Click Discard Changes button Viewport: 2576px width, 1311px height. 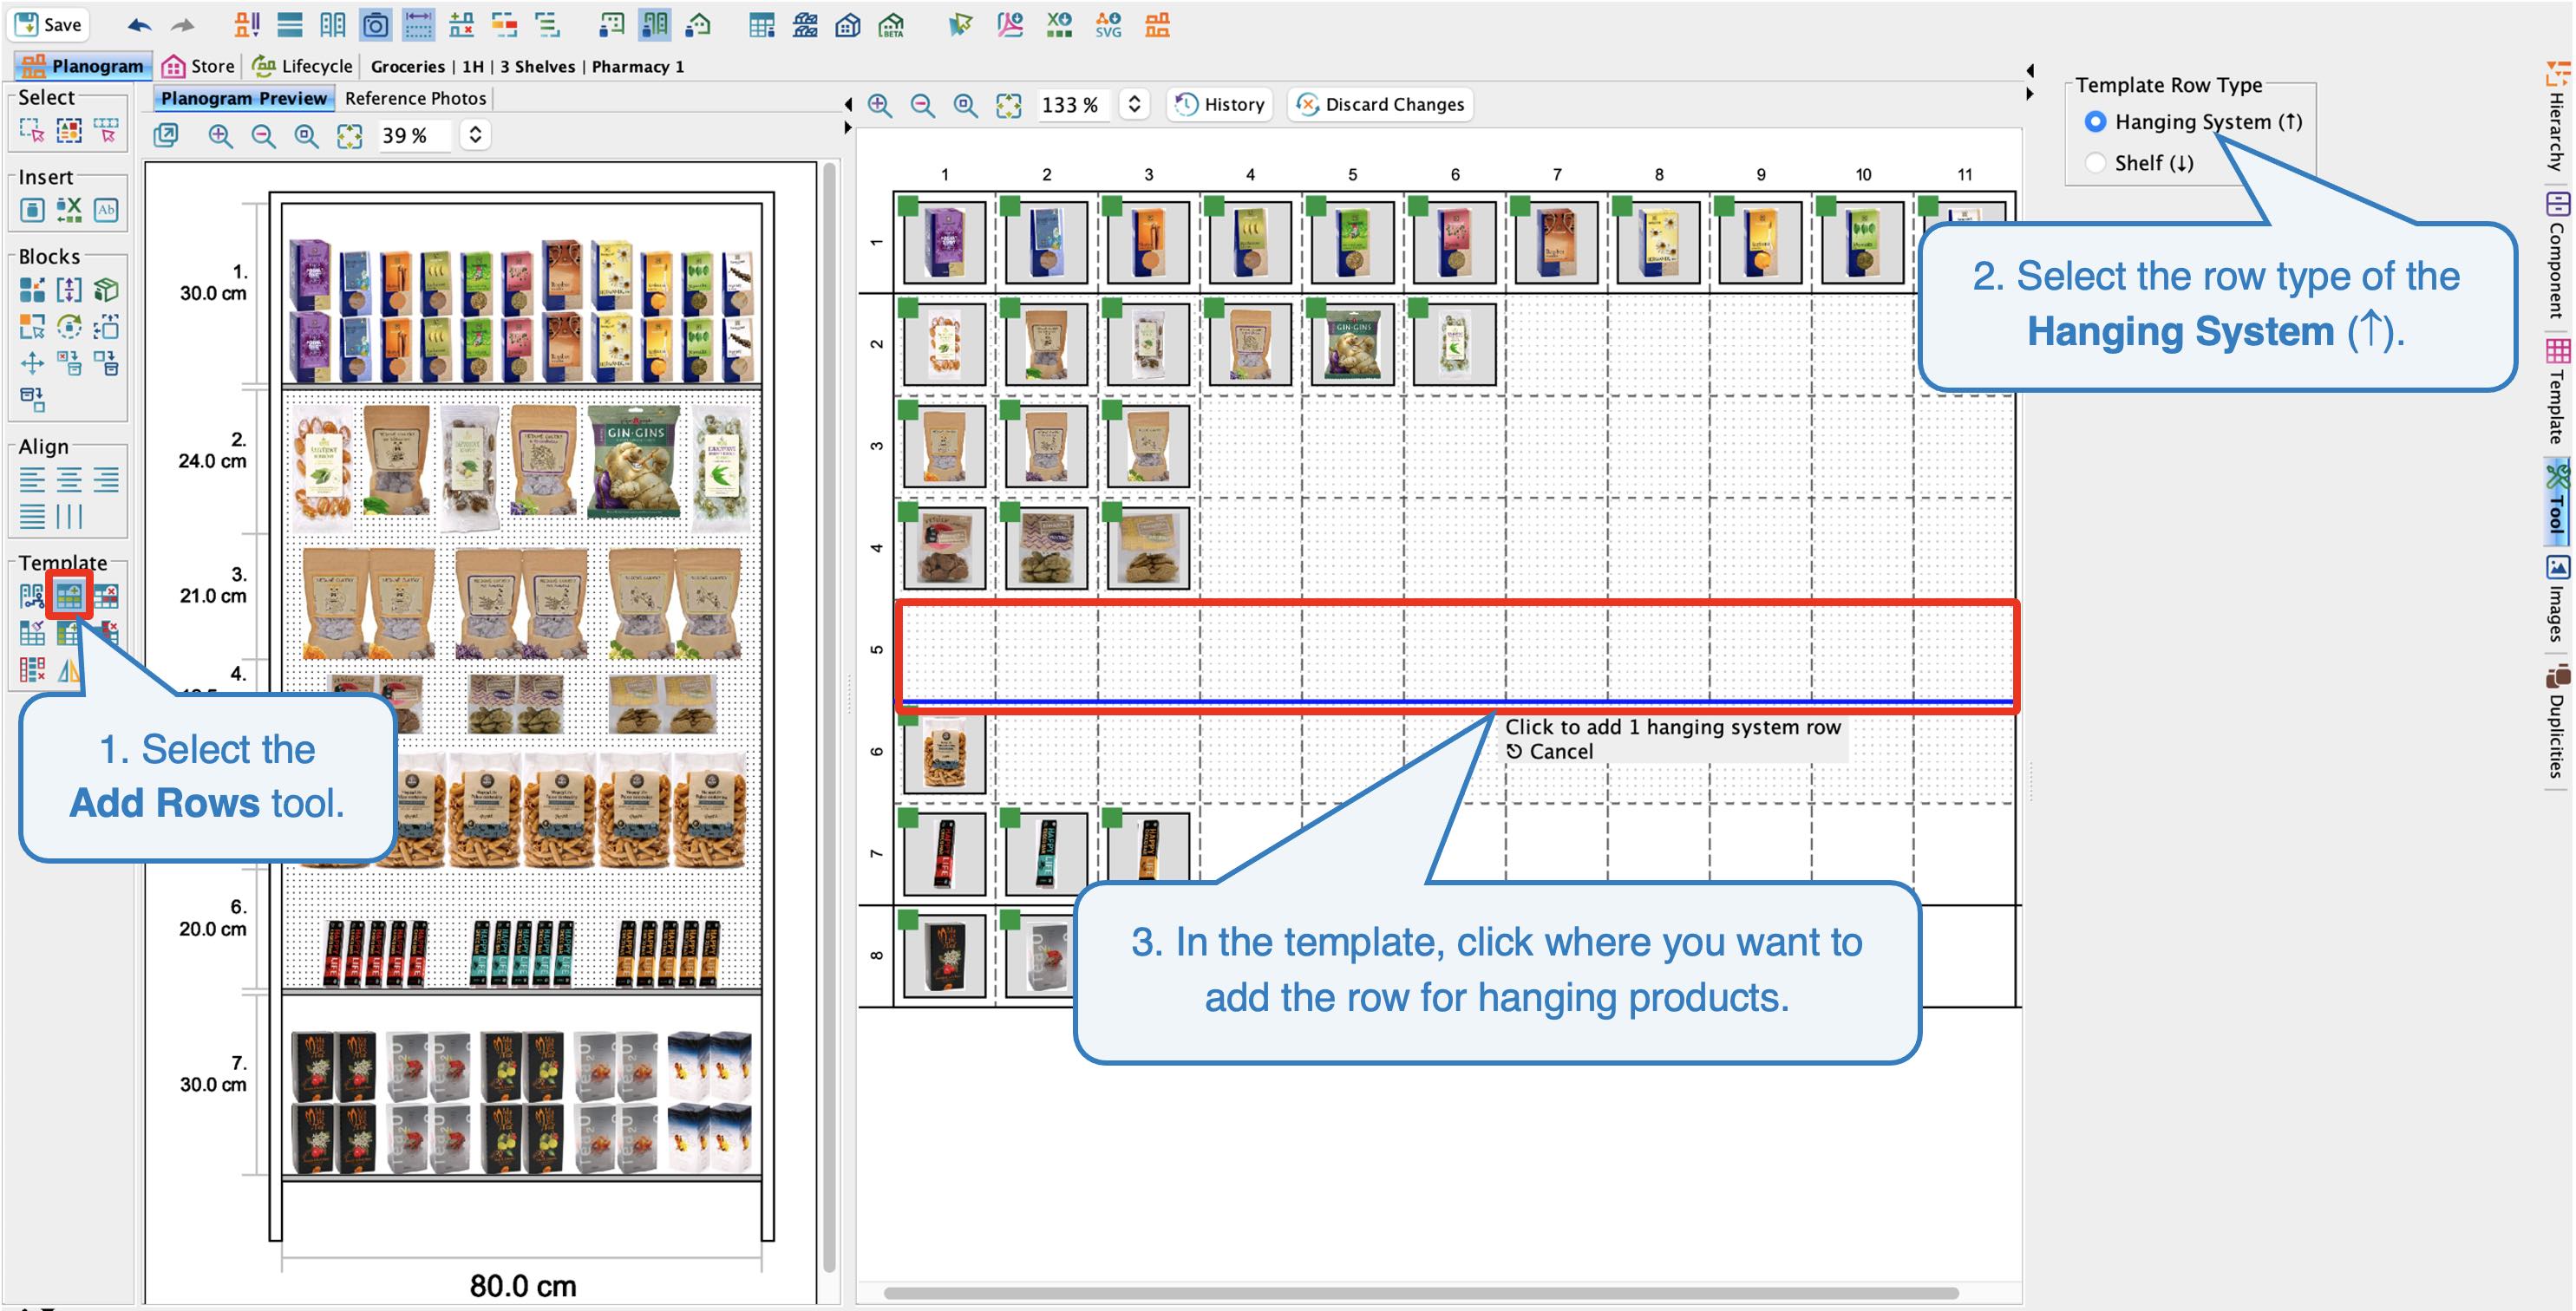click(1380, 104)
